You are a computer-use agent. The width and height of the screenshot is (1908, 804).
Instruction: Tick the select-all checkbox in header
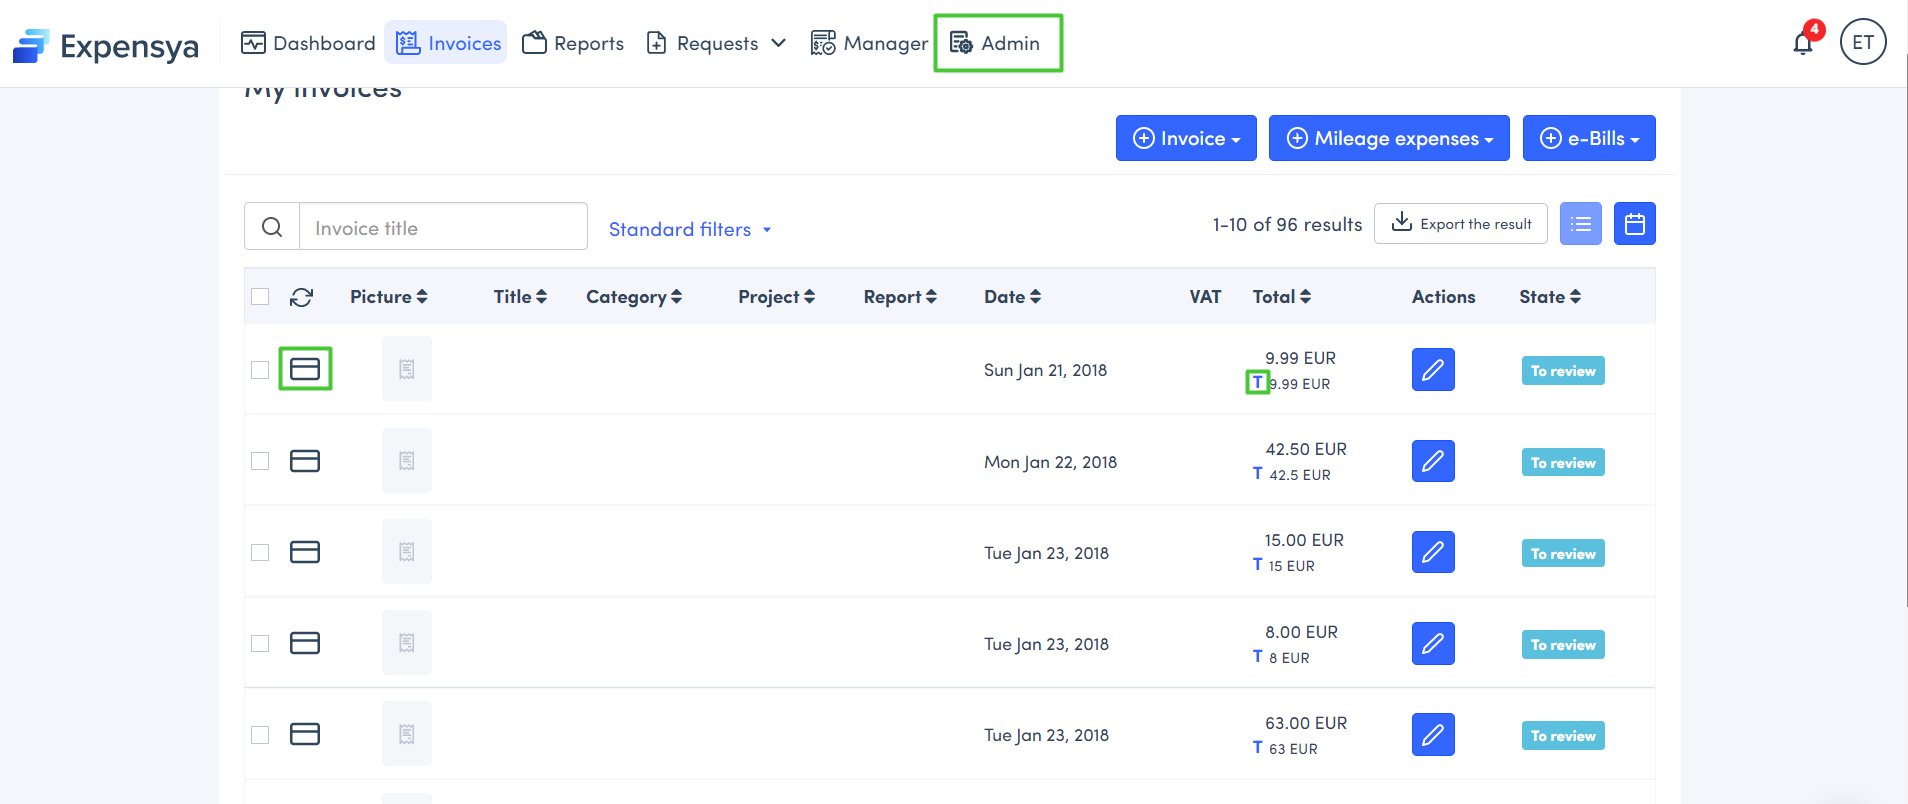(260, 297)
